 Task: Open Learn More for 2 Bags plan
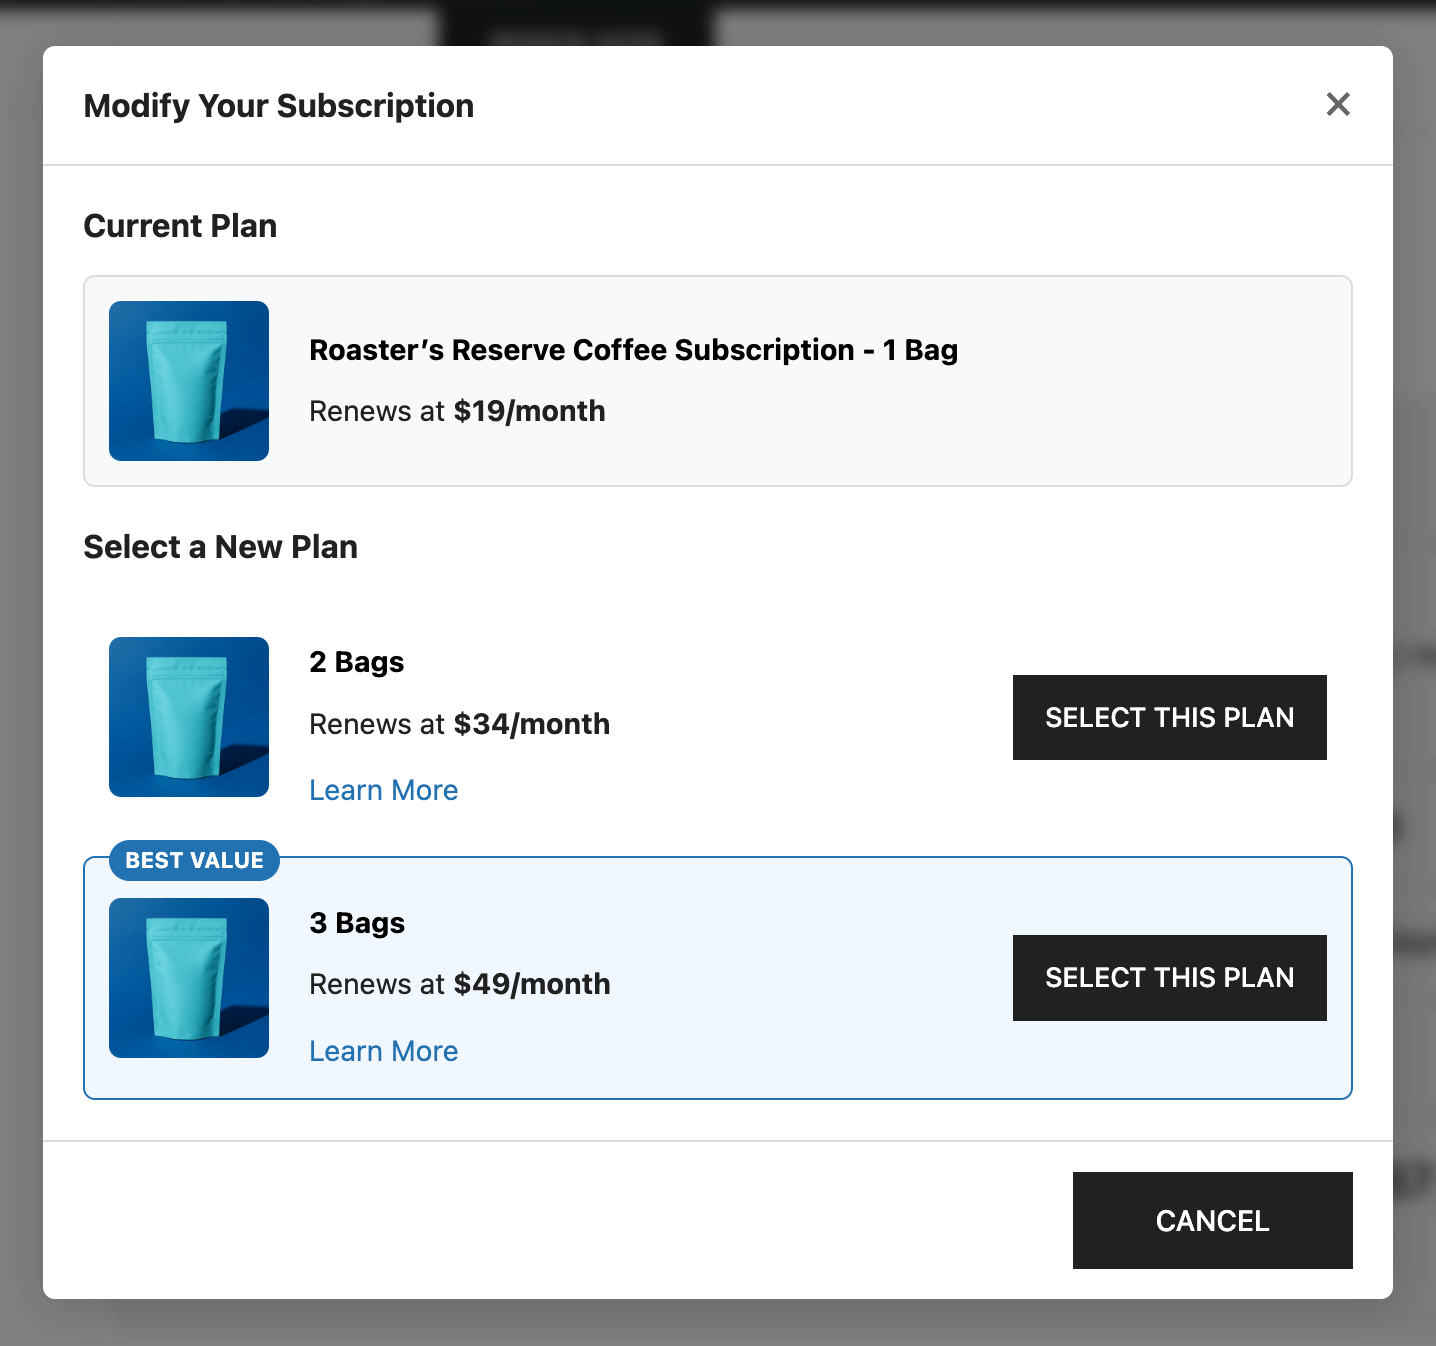tap(383, 790)
